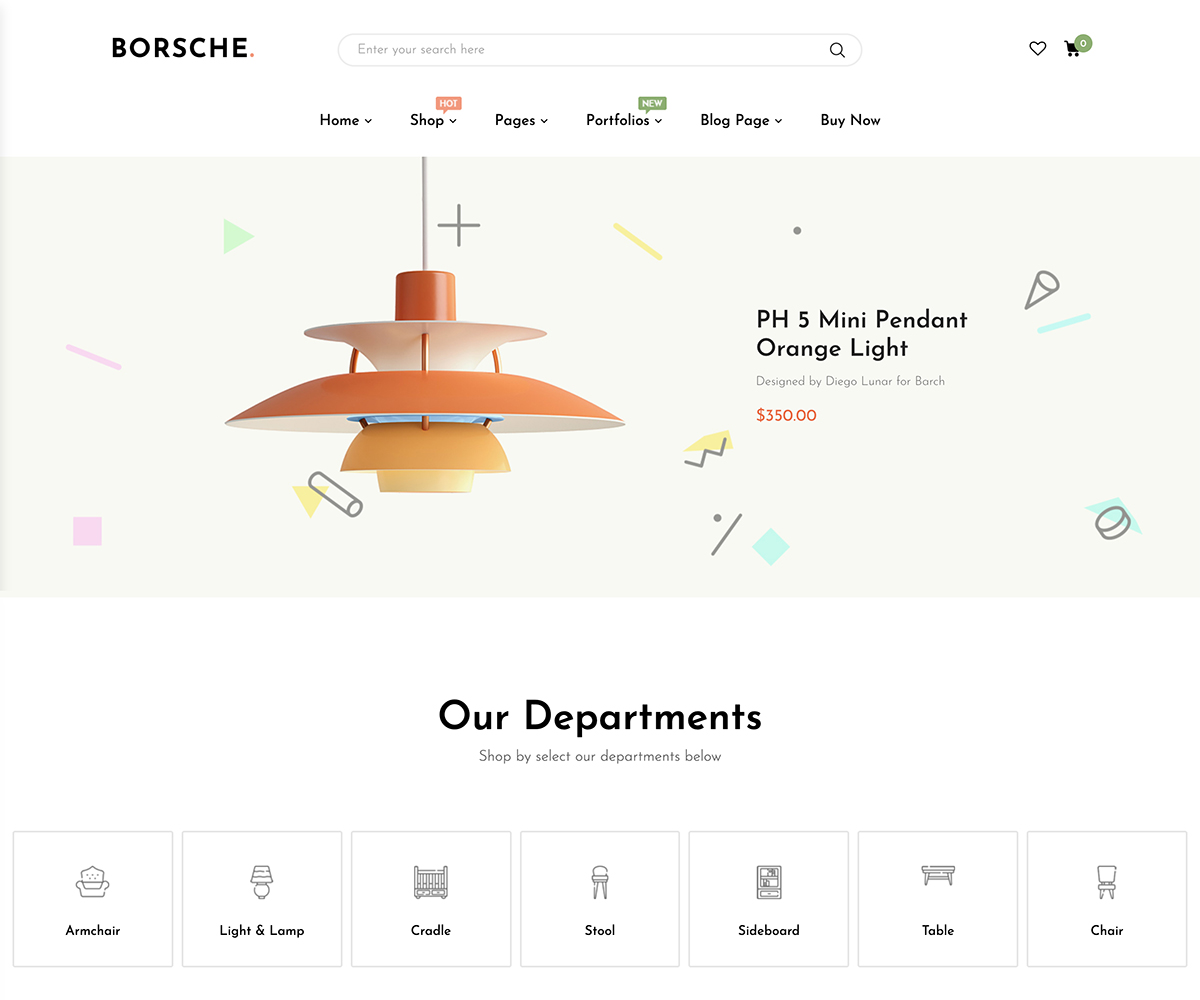
Task: Click 'Shop by select our departments below'
Action: point(600,756)
